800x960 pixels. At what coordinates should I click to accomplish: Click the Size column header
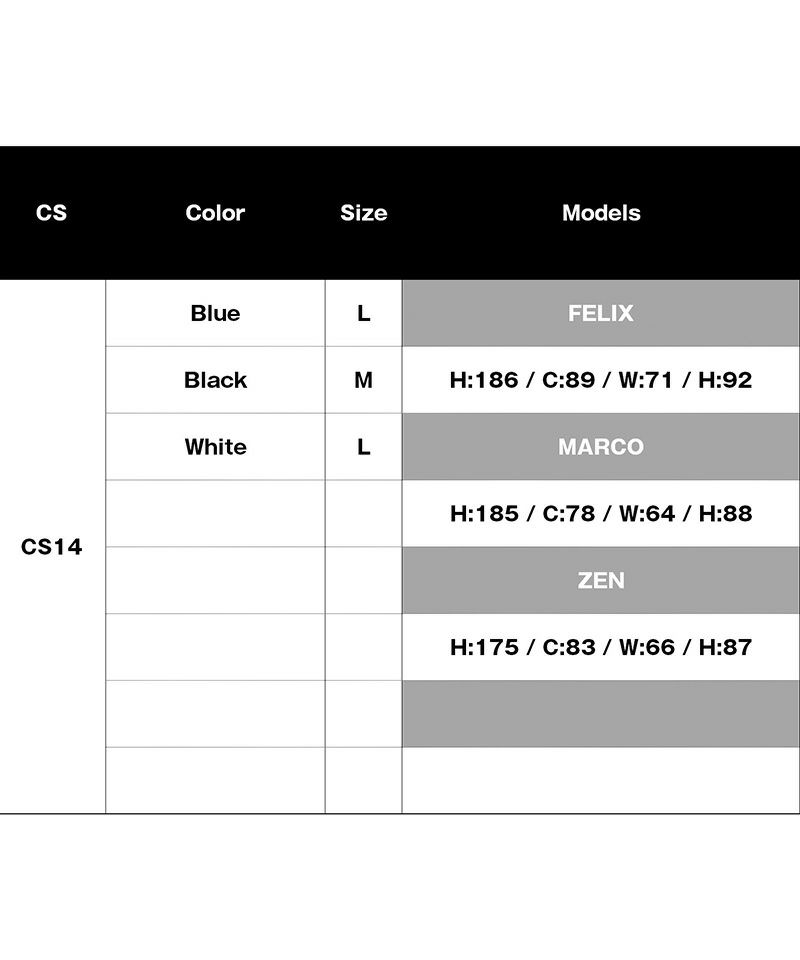coord(363,213)
